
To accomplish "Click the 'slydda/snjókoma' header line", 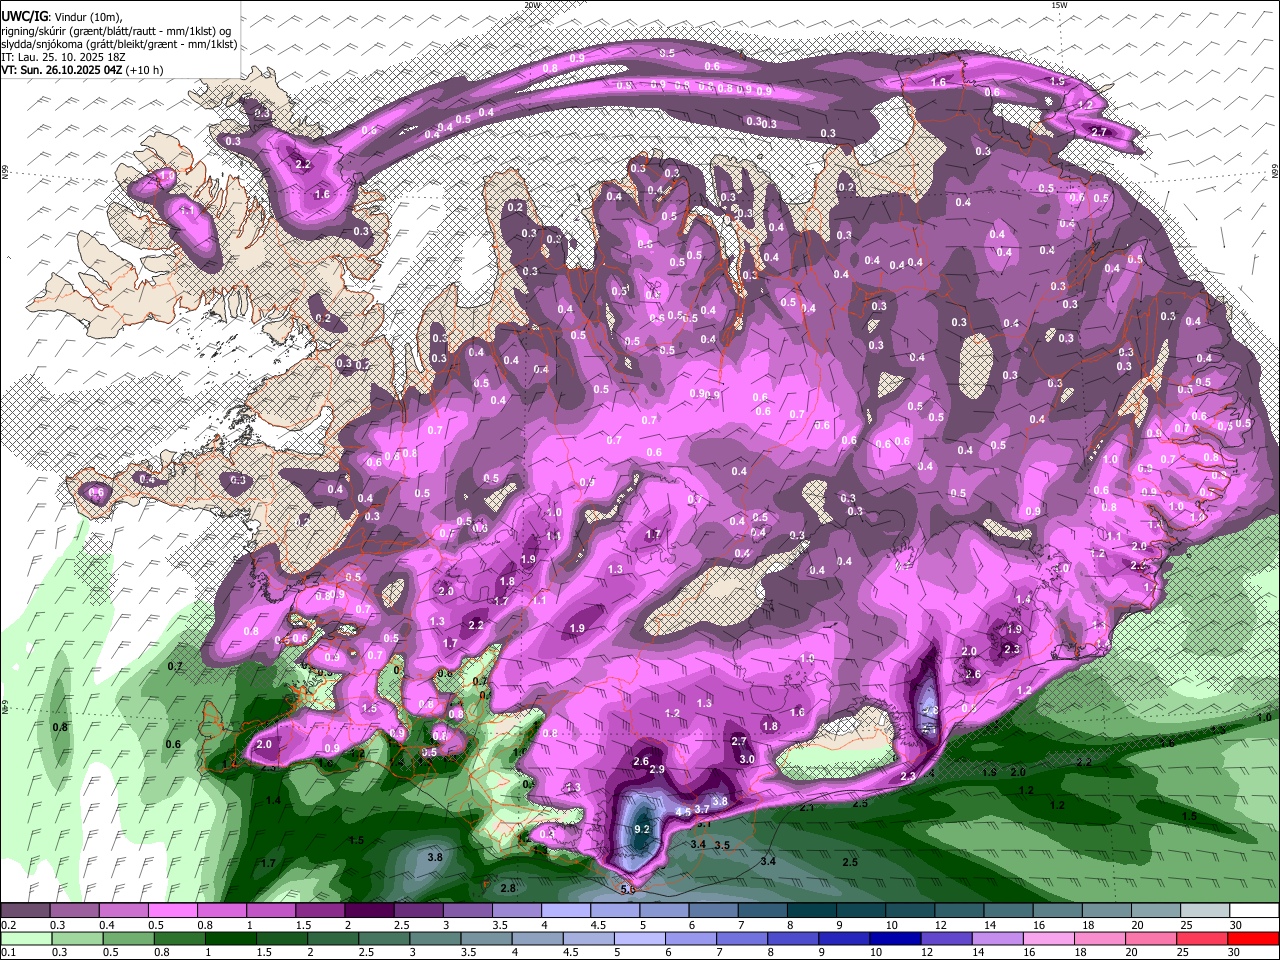I will pyautogui.click(x=119, y=44).
